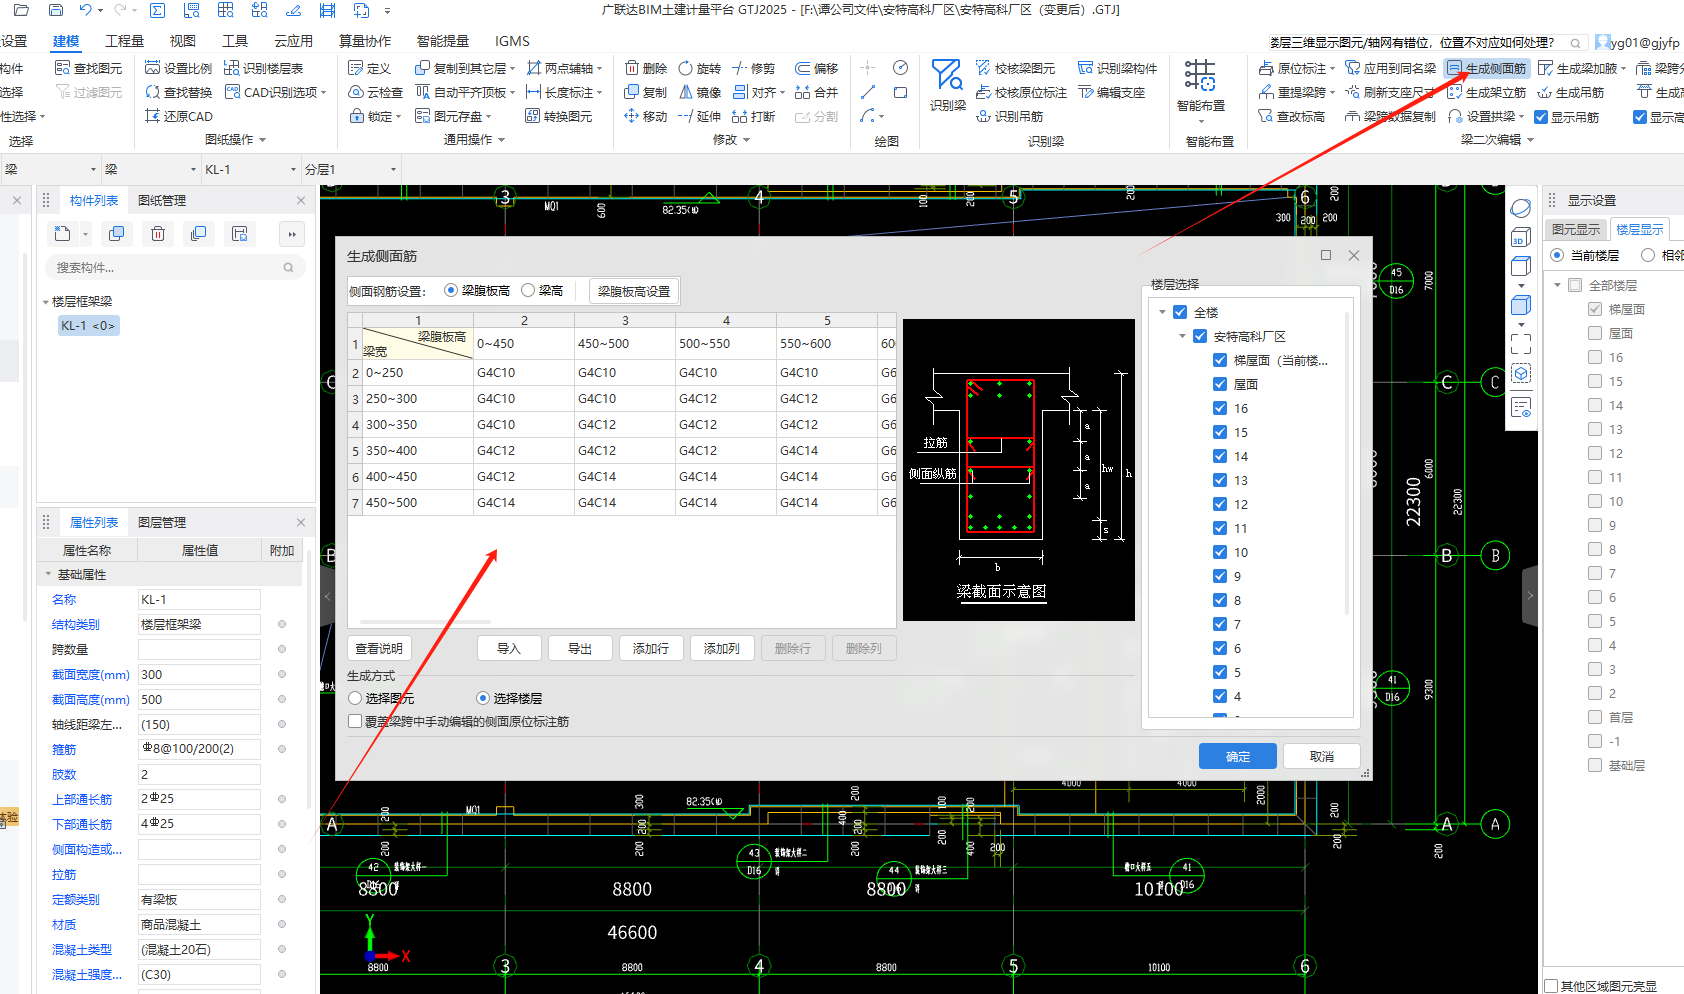This screenshot has width=1684, height=994.
Task: Click the 应用到同名梁 tool
Action: point(1391,68)
